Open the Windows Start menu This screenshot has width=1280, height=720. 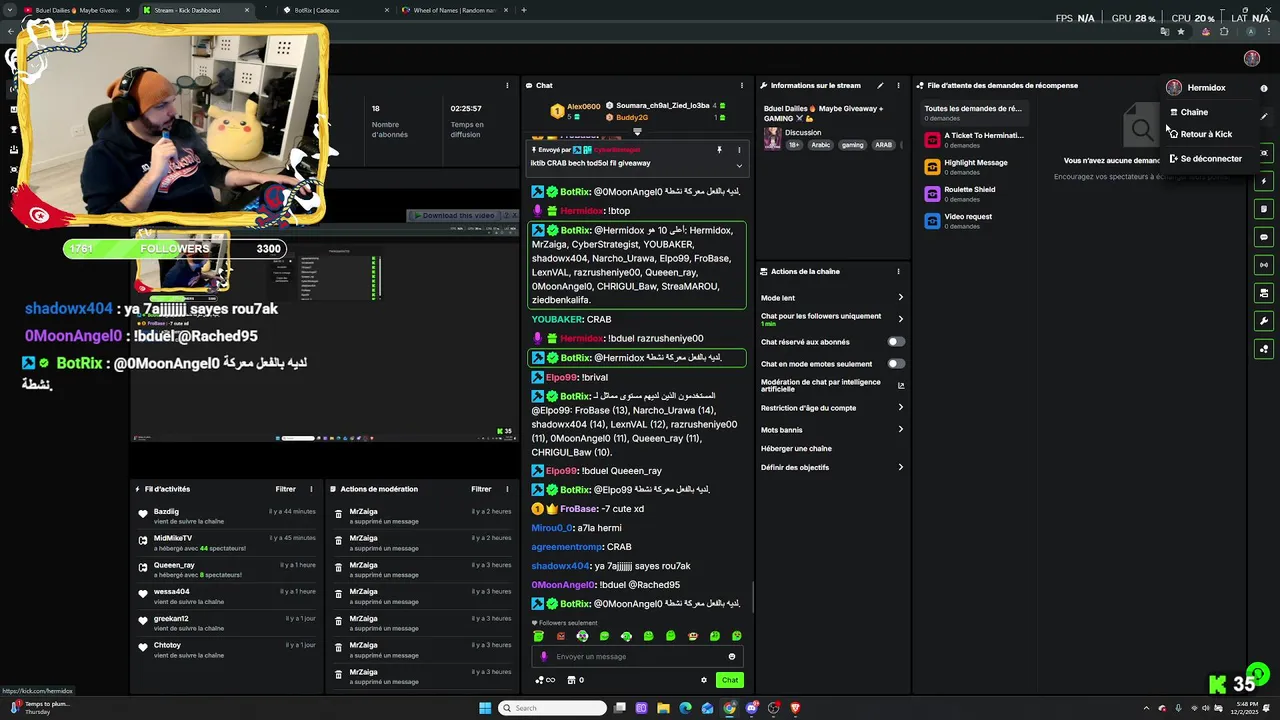coord(485,708)
